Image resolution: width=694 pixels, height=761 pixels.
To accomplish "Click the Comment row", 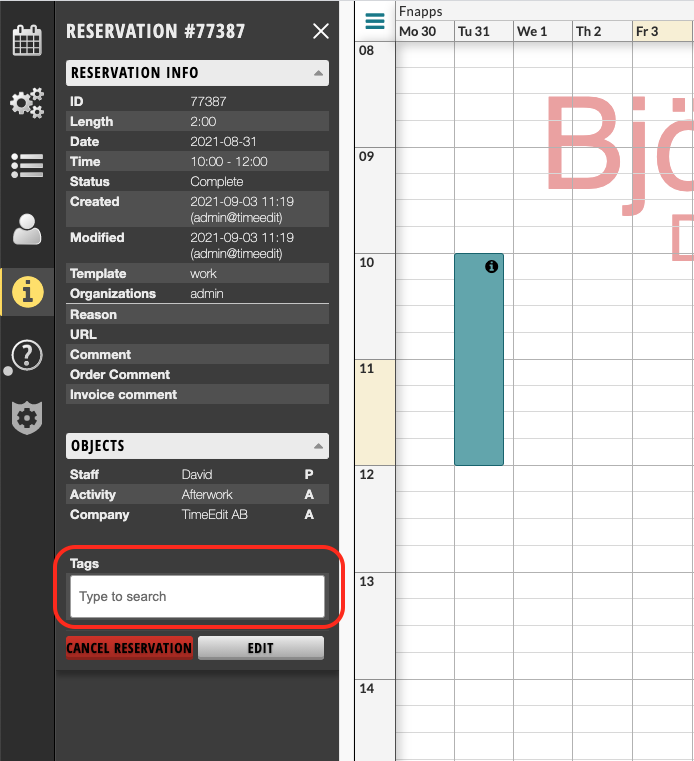I will tap(198, 354).
